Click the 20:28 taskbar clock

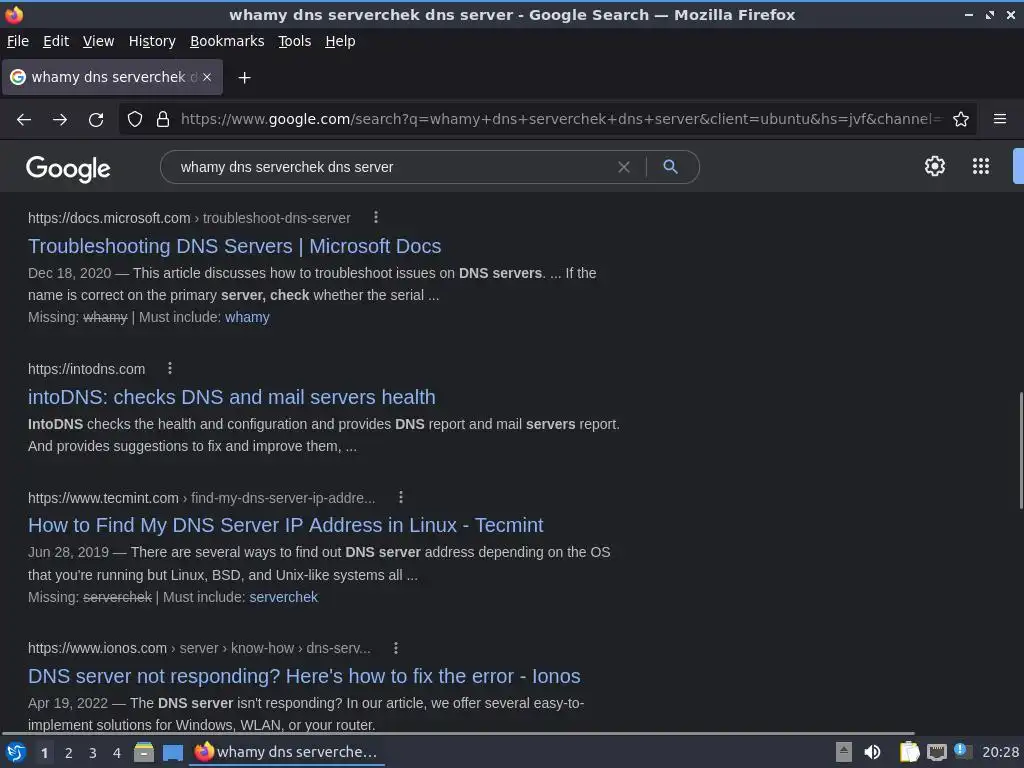tap(1000, 752)
